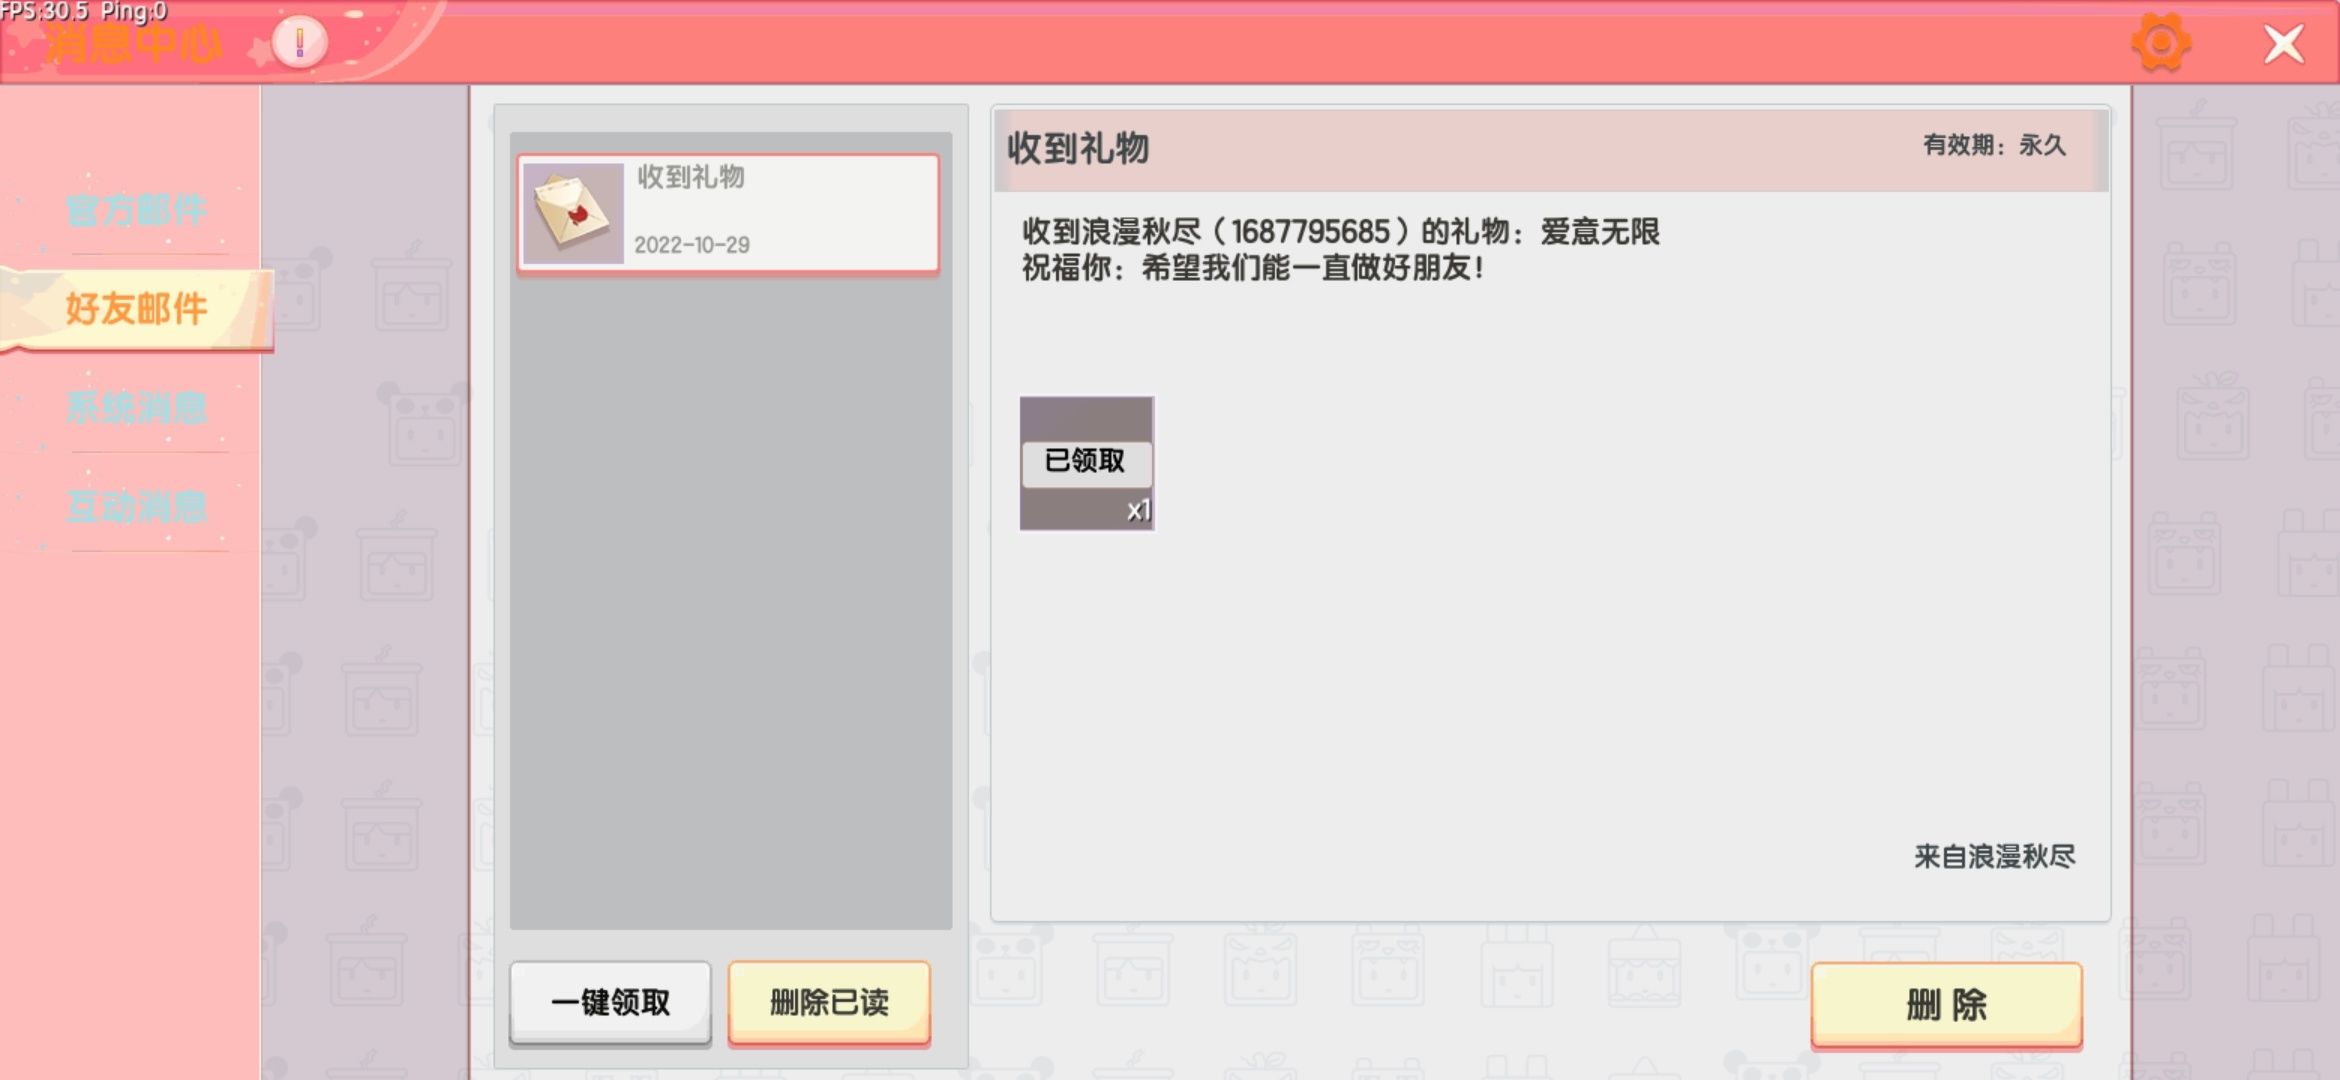The image size is (2340, 1080).
Task: Click the 收到礼物 message title header
Action: pyautogui.click(x=1078, y=148)
